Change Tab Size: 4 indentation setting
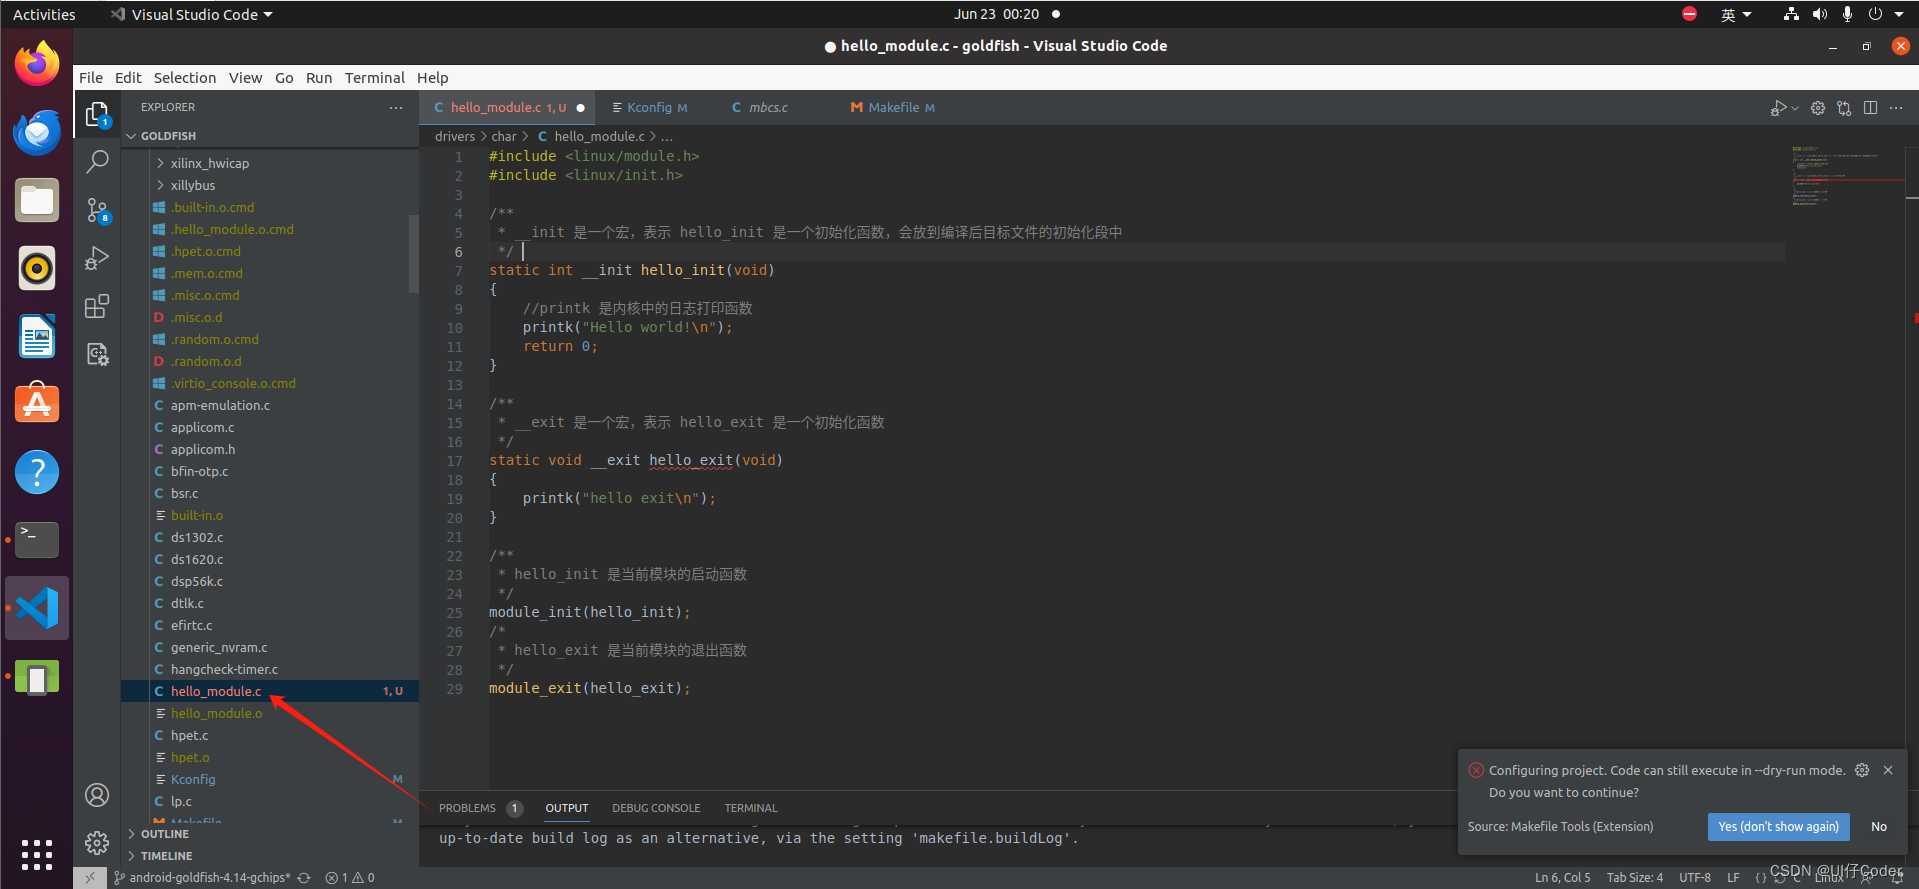The image size is (1919, 889). pyautogui.click(x=1635, y=878)
